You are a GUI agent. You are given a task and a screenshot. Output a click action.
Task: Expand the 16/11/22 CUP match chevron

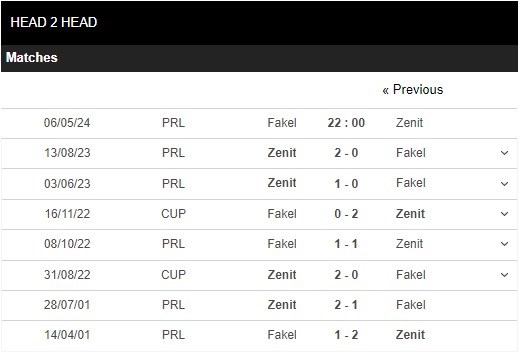504,214
